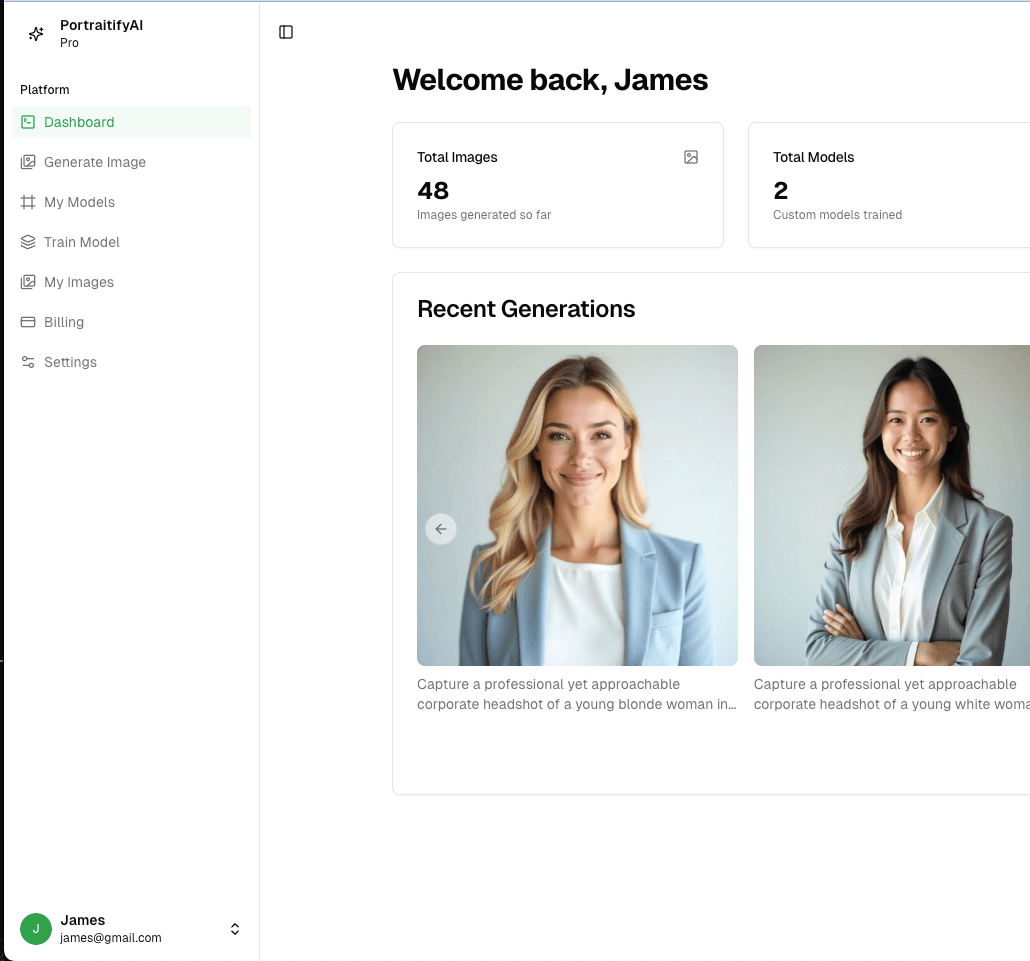The height and width of the screenshot is (961, 1030).
Task: Select the Billing menu entry
Action: (x=64, y=322)
